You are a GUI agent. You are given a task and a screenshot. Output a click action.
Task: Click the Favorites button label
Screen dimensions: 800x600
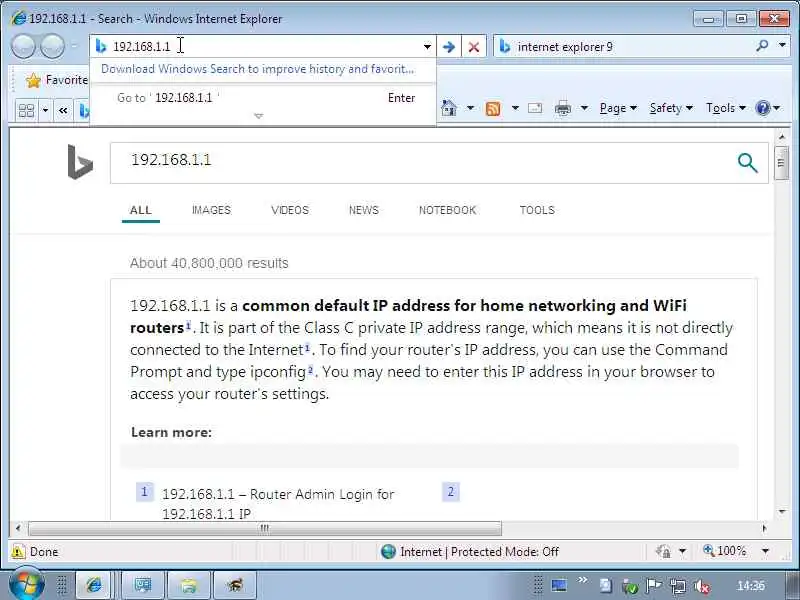pos(67,80)
